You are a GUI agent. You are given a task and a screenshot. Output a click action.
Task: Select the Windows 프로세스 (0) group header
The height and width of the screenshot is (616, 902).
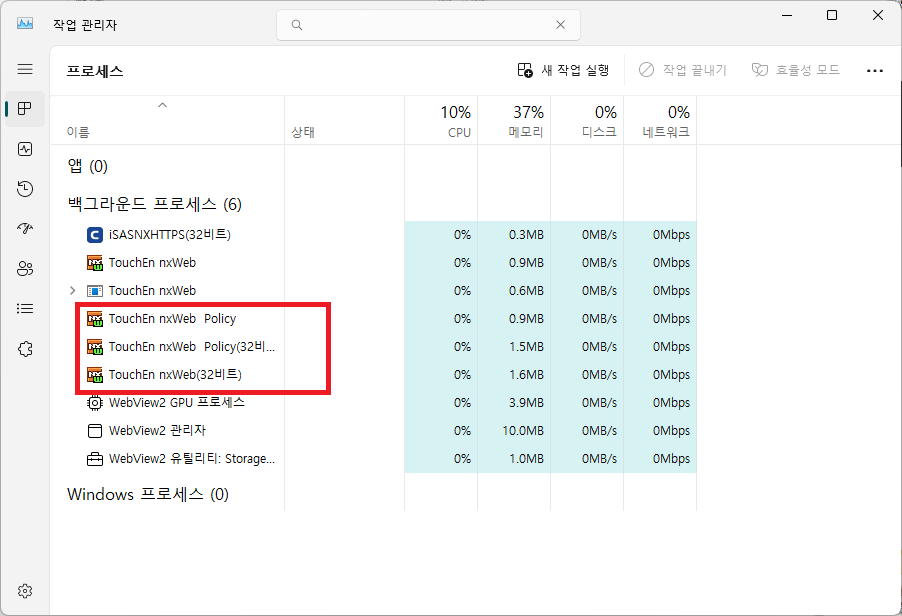pos(148,494)
